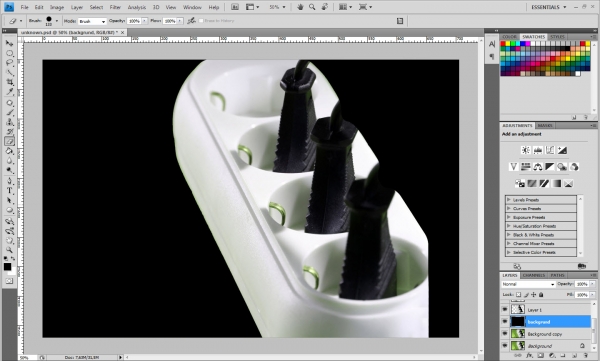600x361 pixels.
Task: Hide the Background copy layer
Action: coord(505,334)
